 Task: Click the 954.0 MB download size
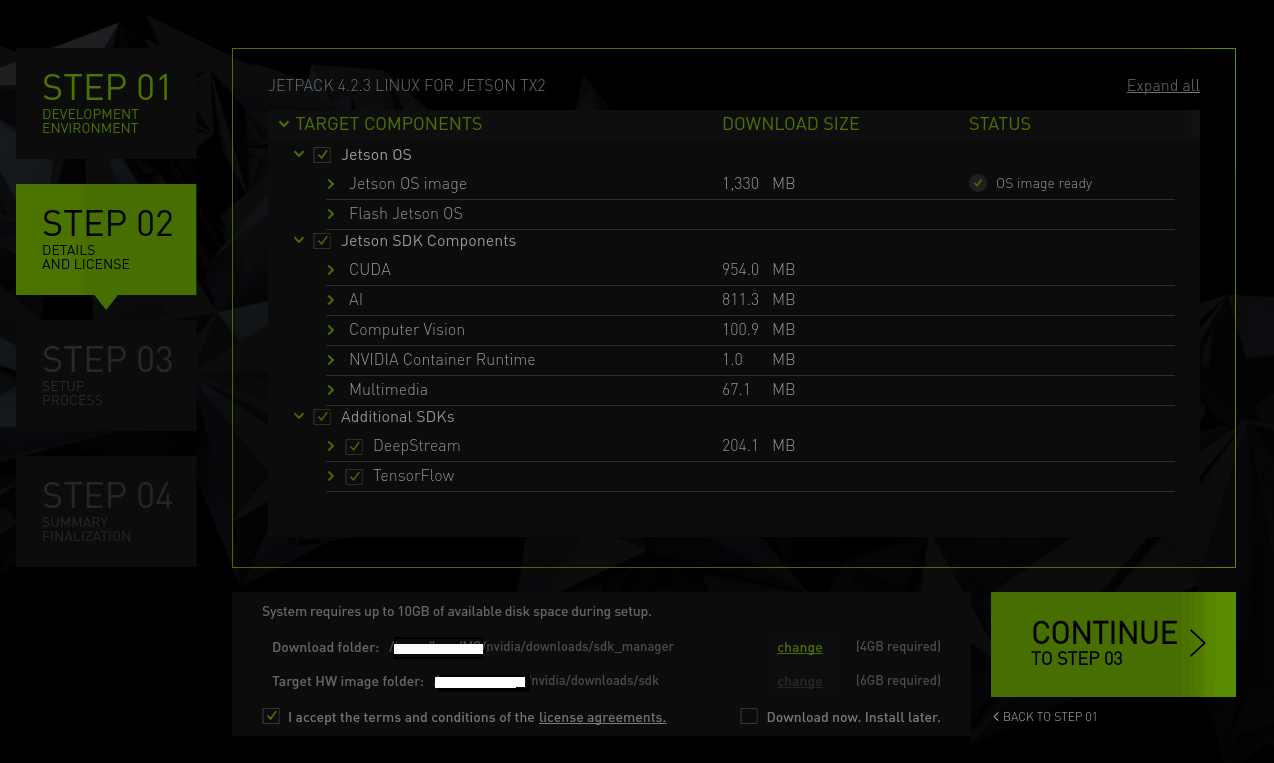tap(759, 270)
